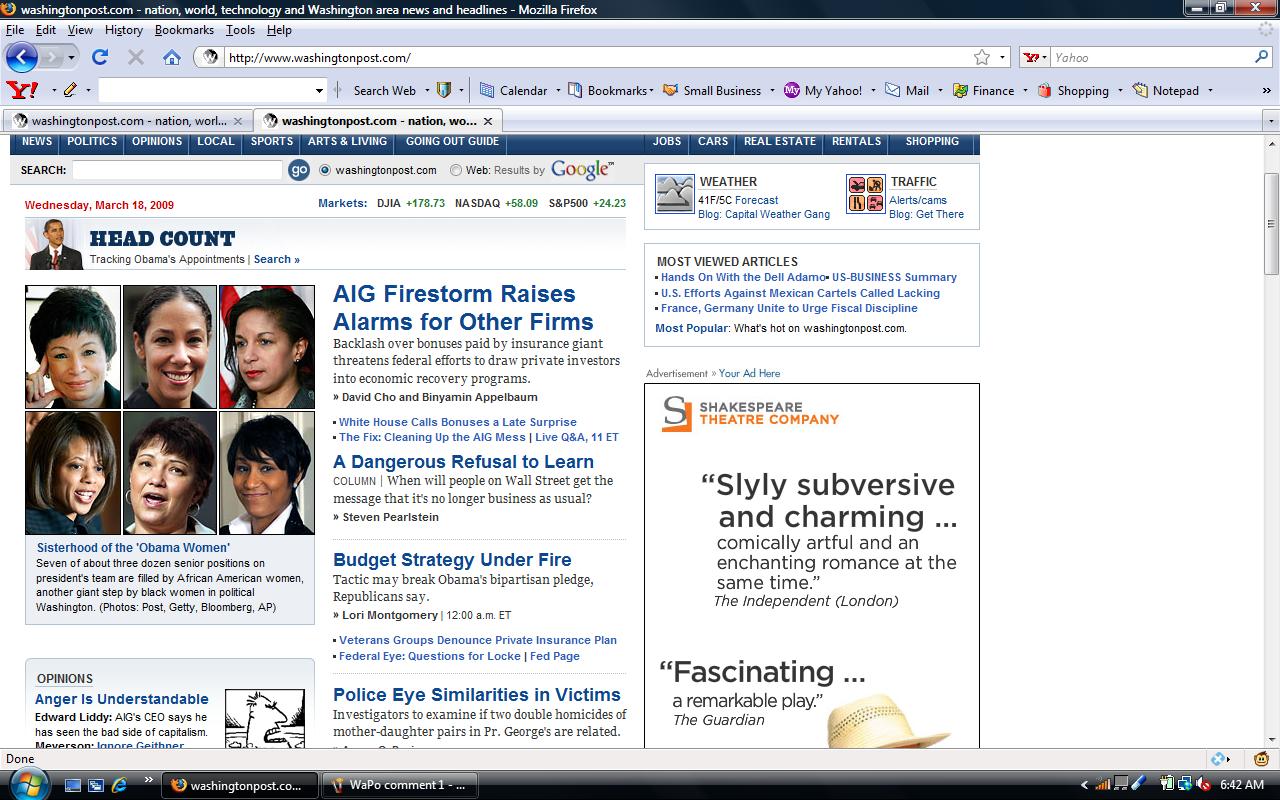Click the washingtonpost.com site search field

pyautogui.click(x=177, y=170)
